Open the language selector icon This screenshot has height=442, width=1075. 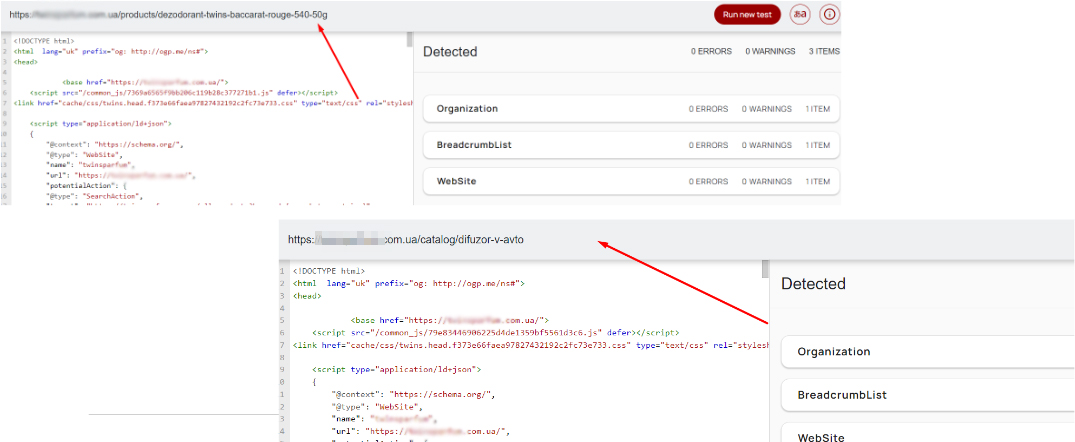point(800,15)
